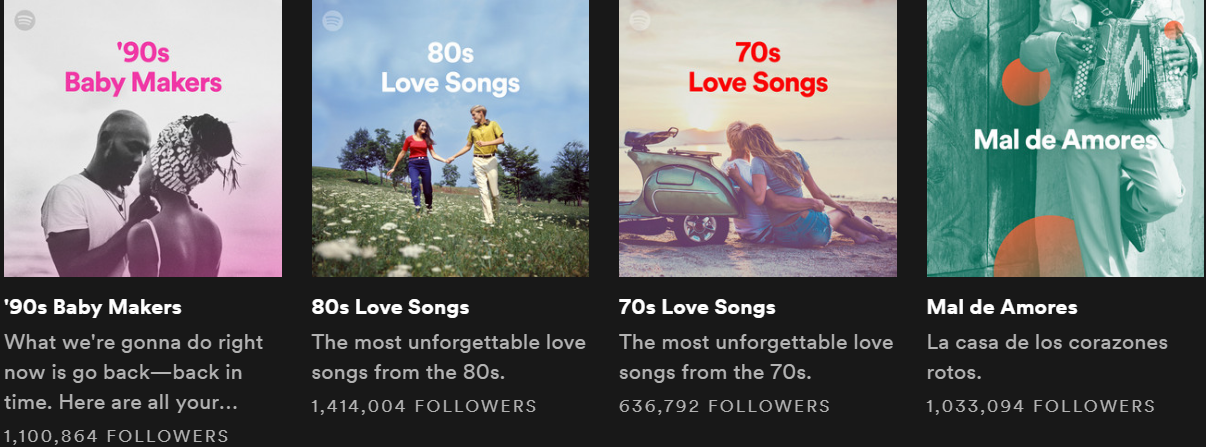The width and height of the screenshot is (1206, 447).
Task: Click the pink '90s Baby Makers cover heading
Action: pyautogui.click(x=143, y=66)
